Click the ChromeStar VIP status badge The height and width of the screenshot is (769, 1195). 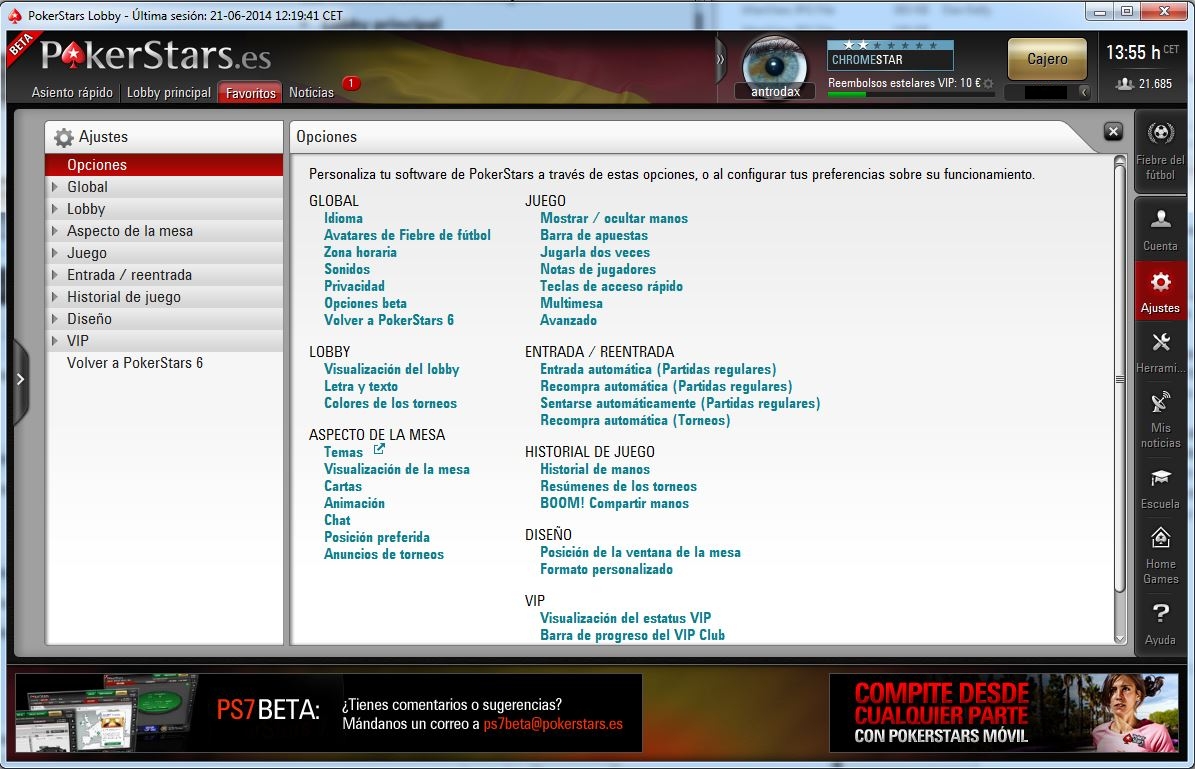click(889, 55)
